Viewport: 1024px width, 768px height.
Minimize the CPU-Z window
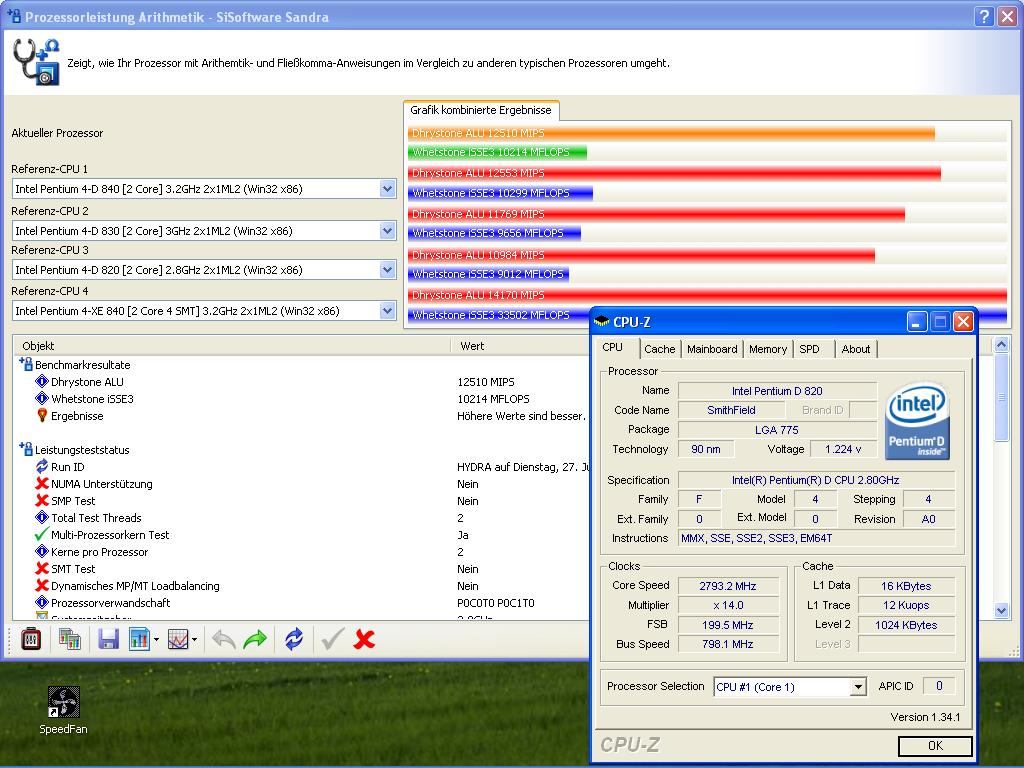point(917,321)
